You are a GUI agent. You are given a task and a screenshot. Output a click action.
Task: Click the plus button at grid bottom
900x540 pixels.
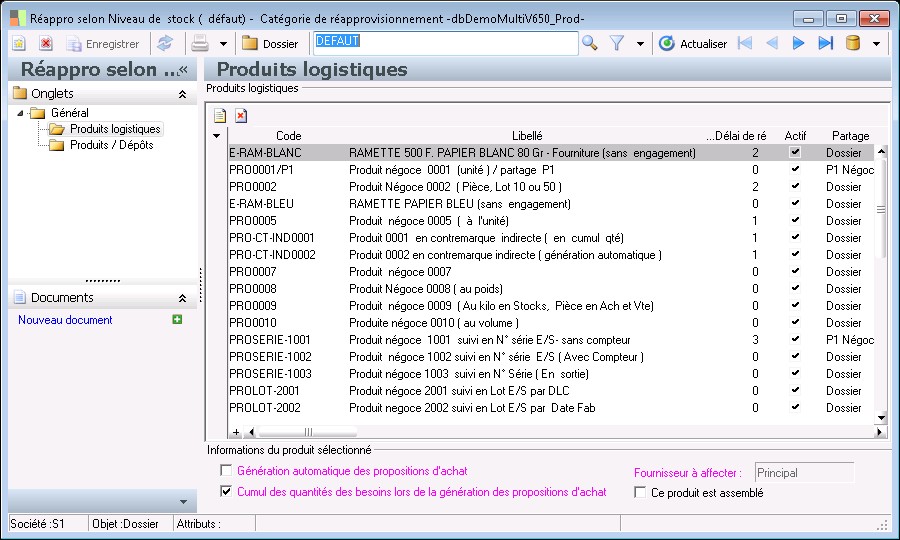[x=236, y=432]
